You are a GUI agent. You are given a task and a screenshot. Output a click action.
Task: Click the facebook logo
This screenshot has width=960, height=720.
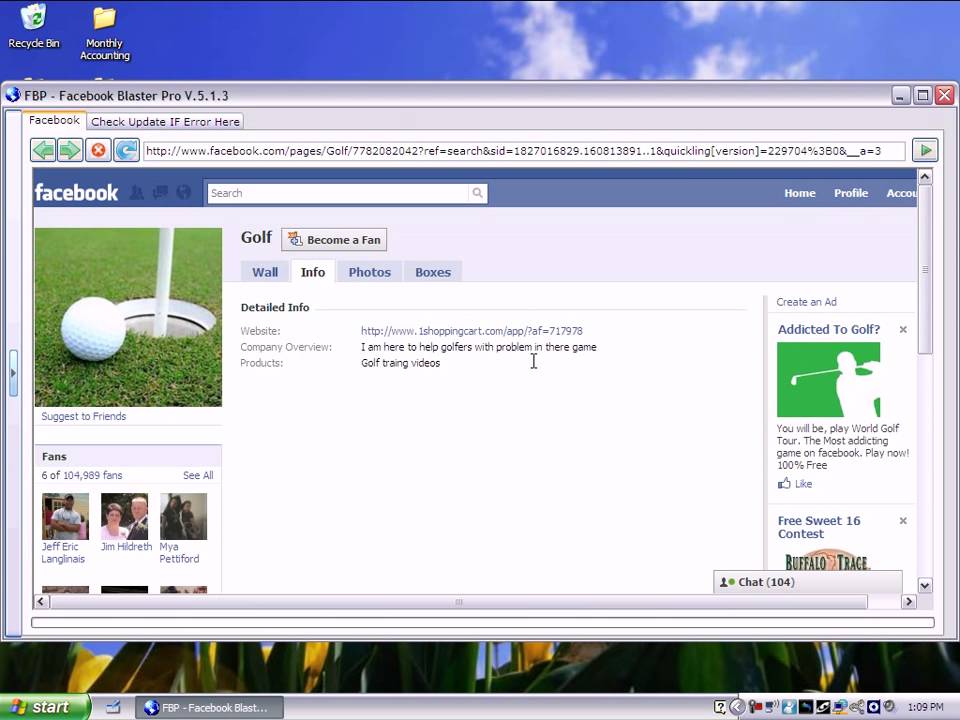[x=76, y=193]
